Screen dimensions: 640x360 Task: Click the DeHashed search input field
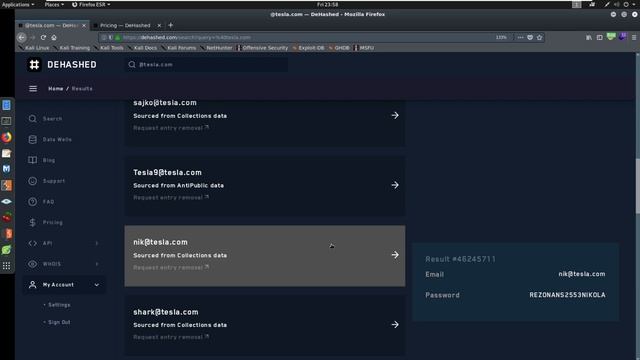[x=206, y=64]
